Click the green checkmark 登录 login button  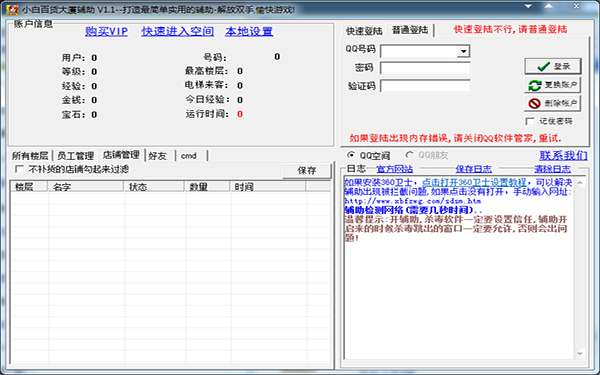coord(553,66)
